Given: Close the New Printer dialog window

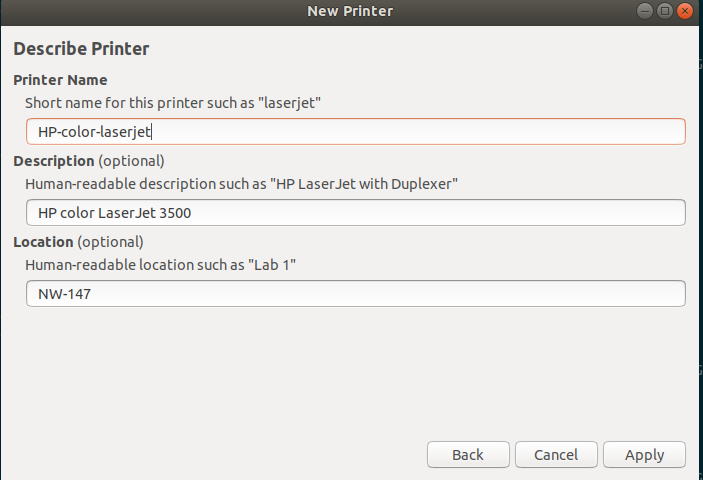Looking at the screenshot, I should (685, 11).
